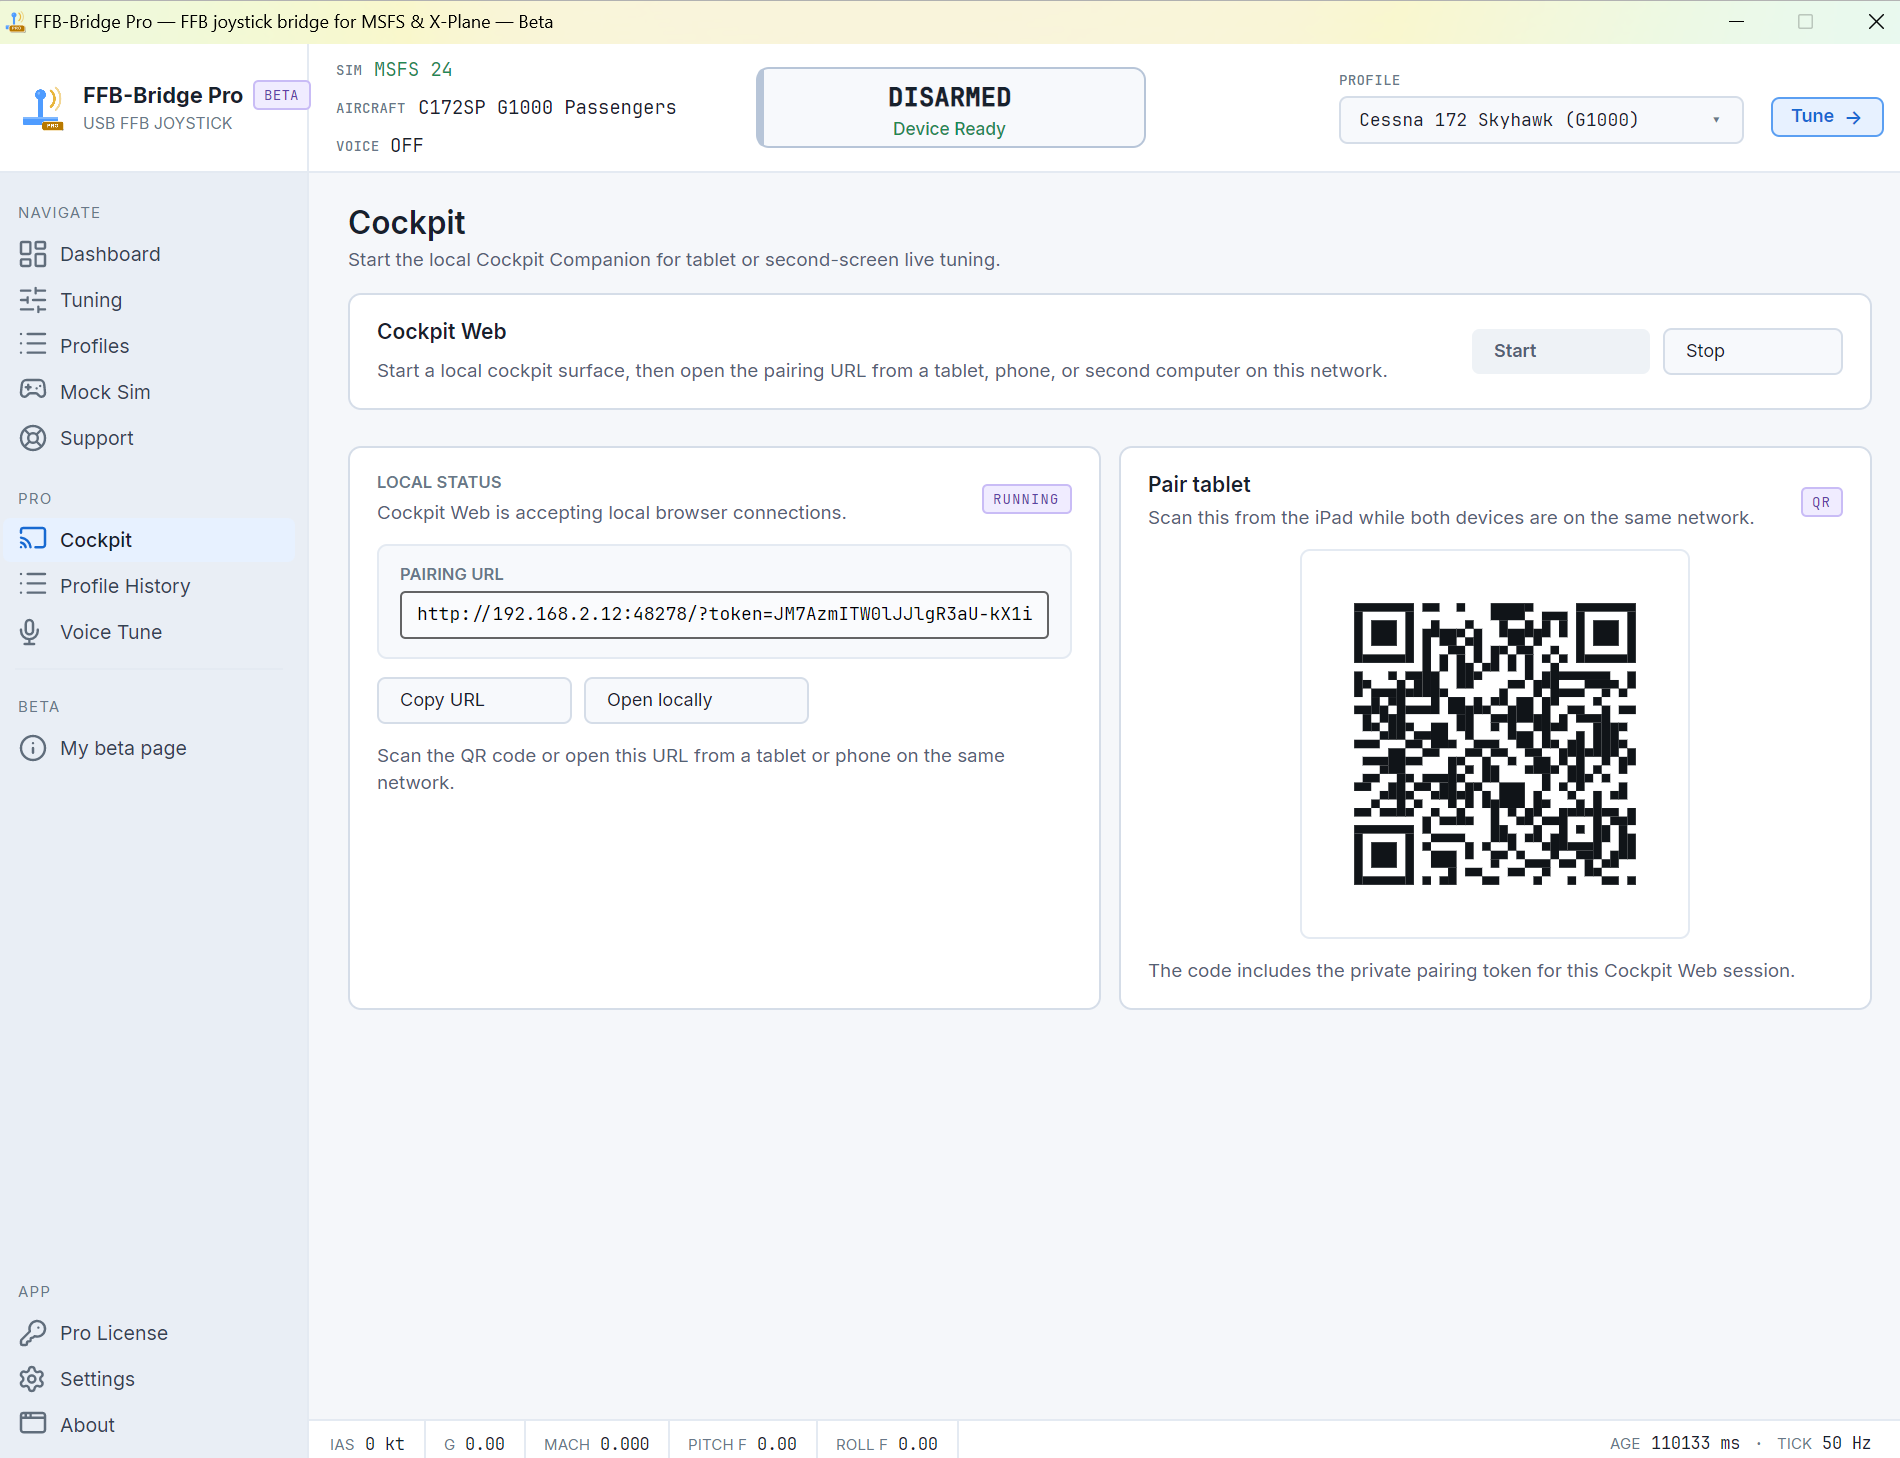The image size is (1900, 1458).
Task: Open Pro License page
Action: [150, 1333]
